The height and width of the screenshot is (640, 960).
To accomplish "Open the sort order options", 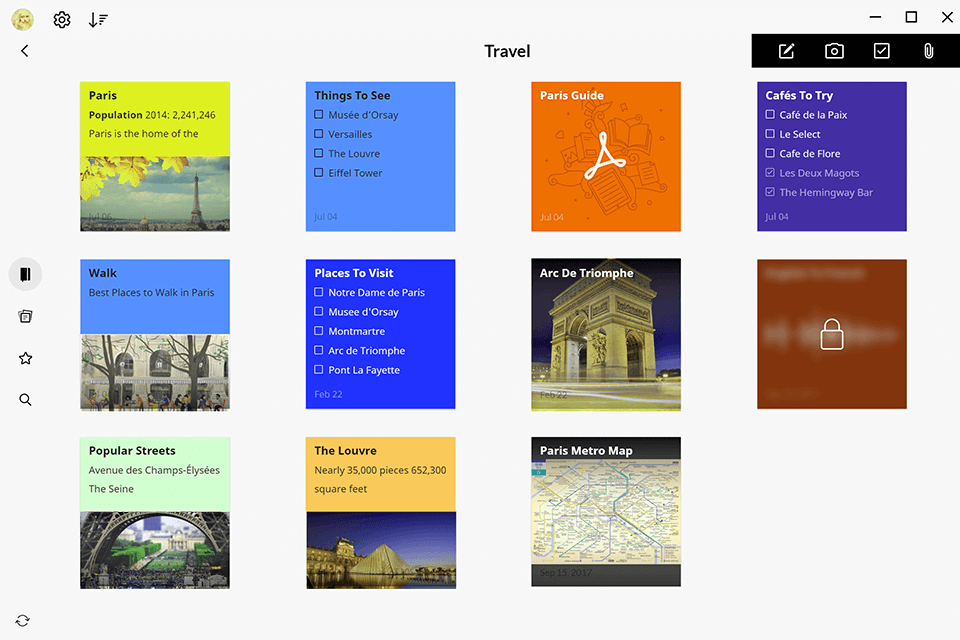I will pos(98,20).
